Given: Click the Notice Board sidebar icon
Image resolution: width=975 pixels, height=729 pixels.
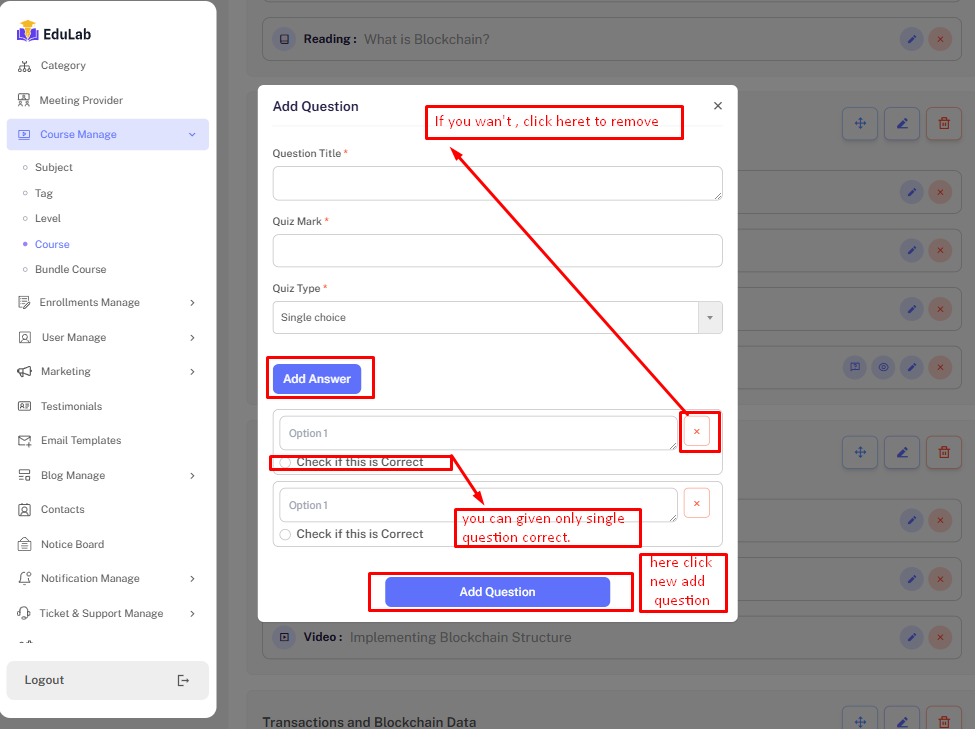Looking at the screenshot, I should (x=24, y=544).
